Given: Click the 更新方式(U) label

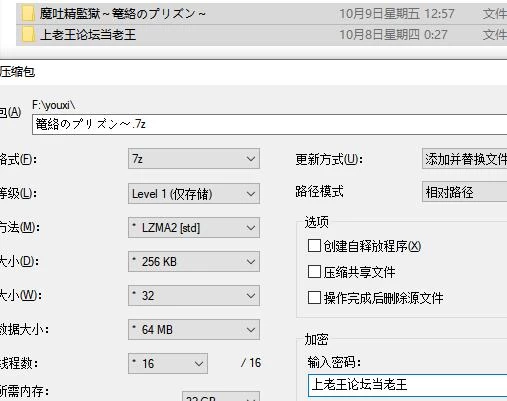Looking at the screenshot, I should click(x=329, y=159).
